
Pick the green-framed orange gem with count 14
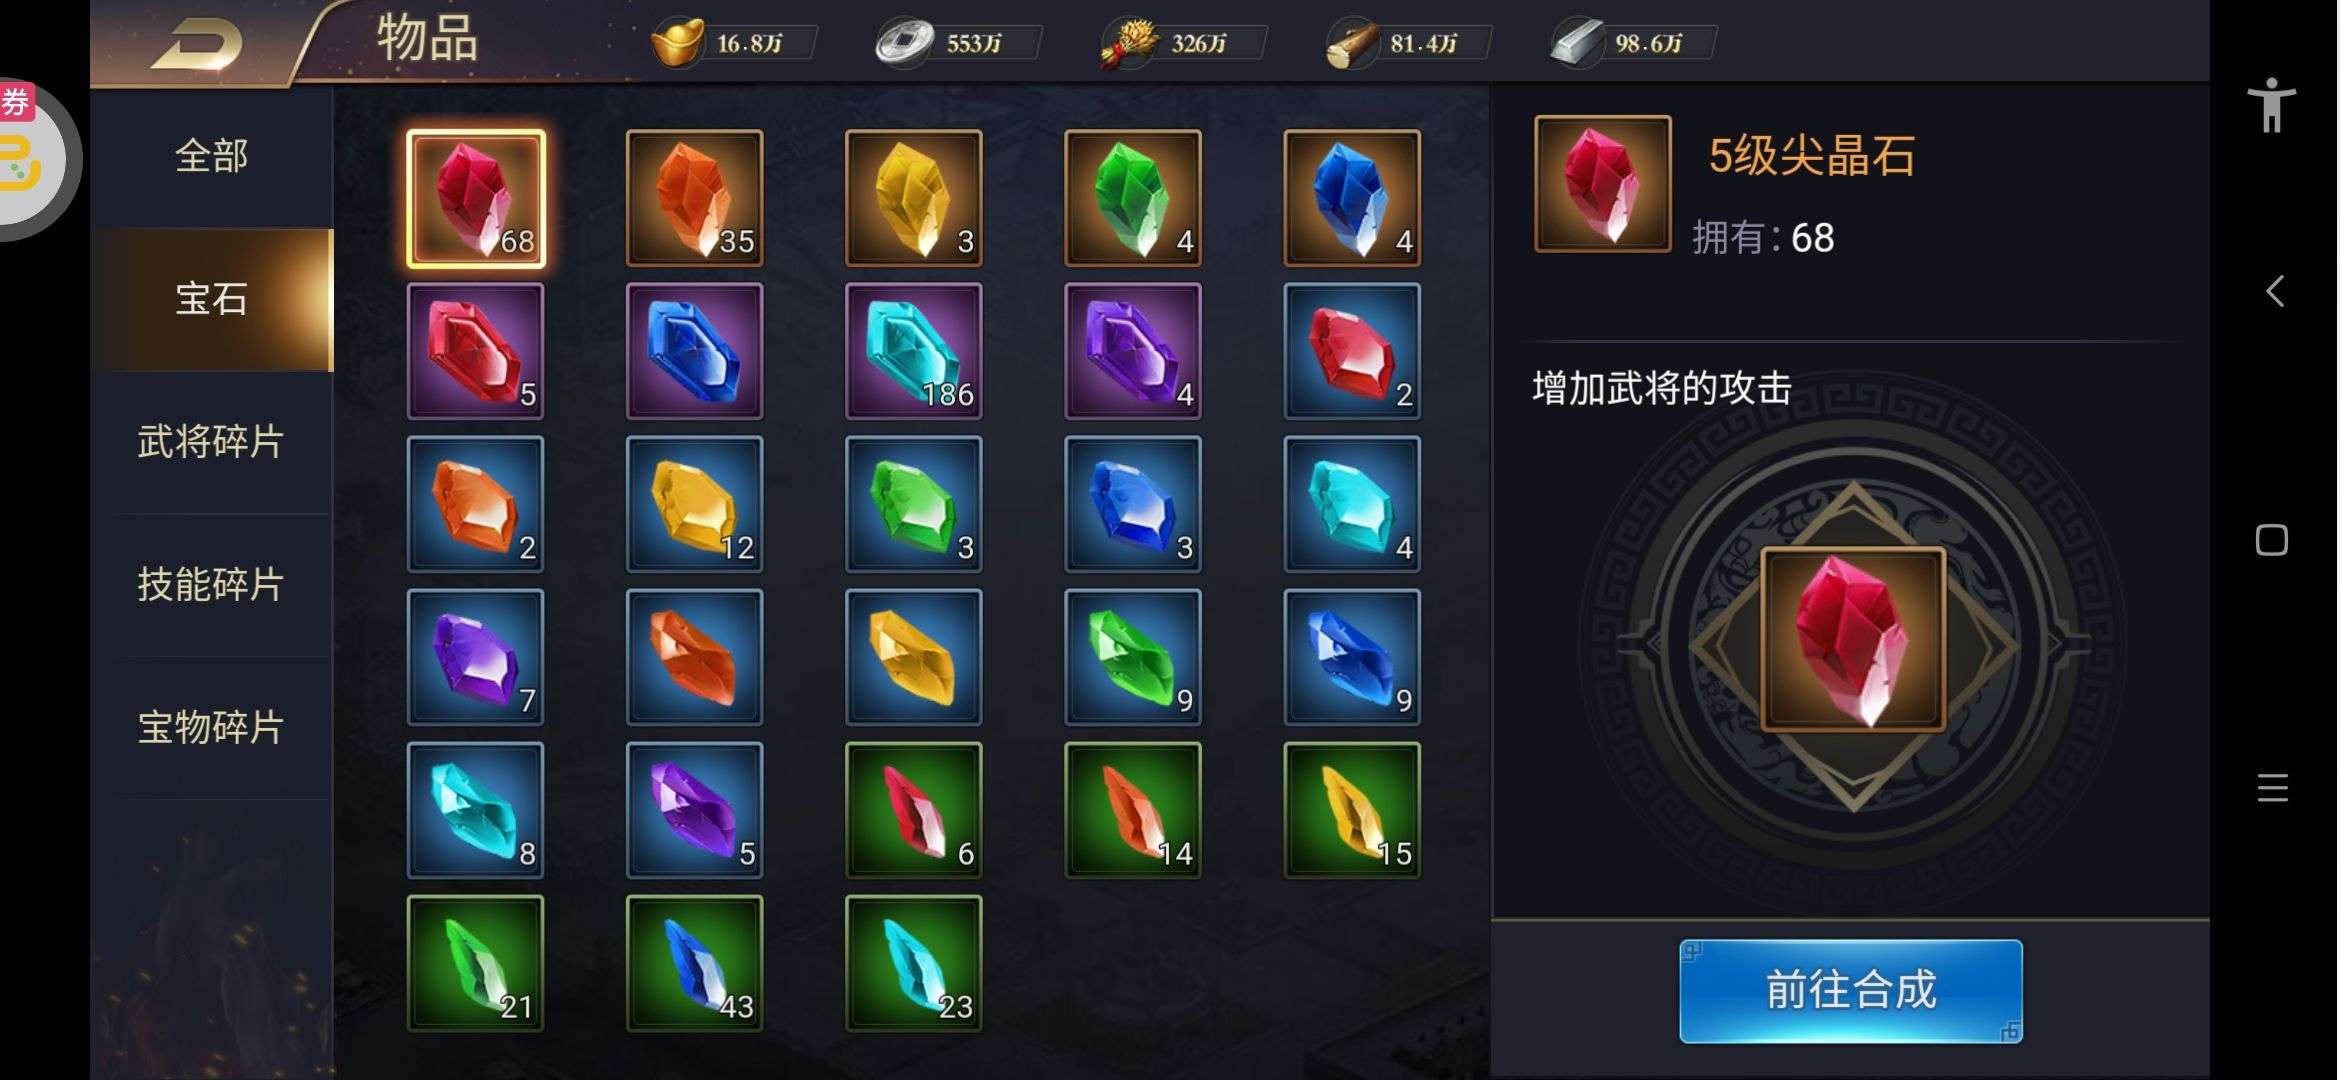1133,810
